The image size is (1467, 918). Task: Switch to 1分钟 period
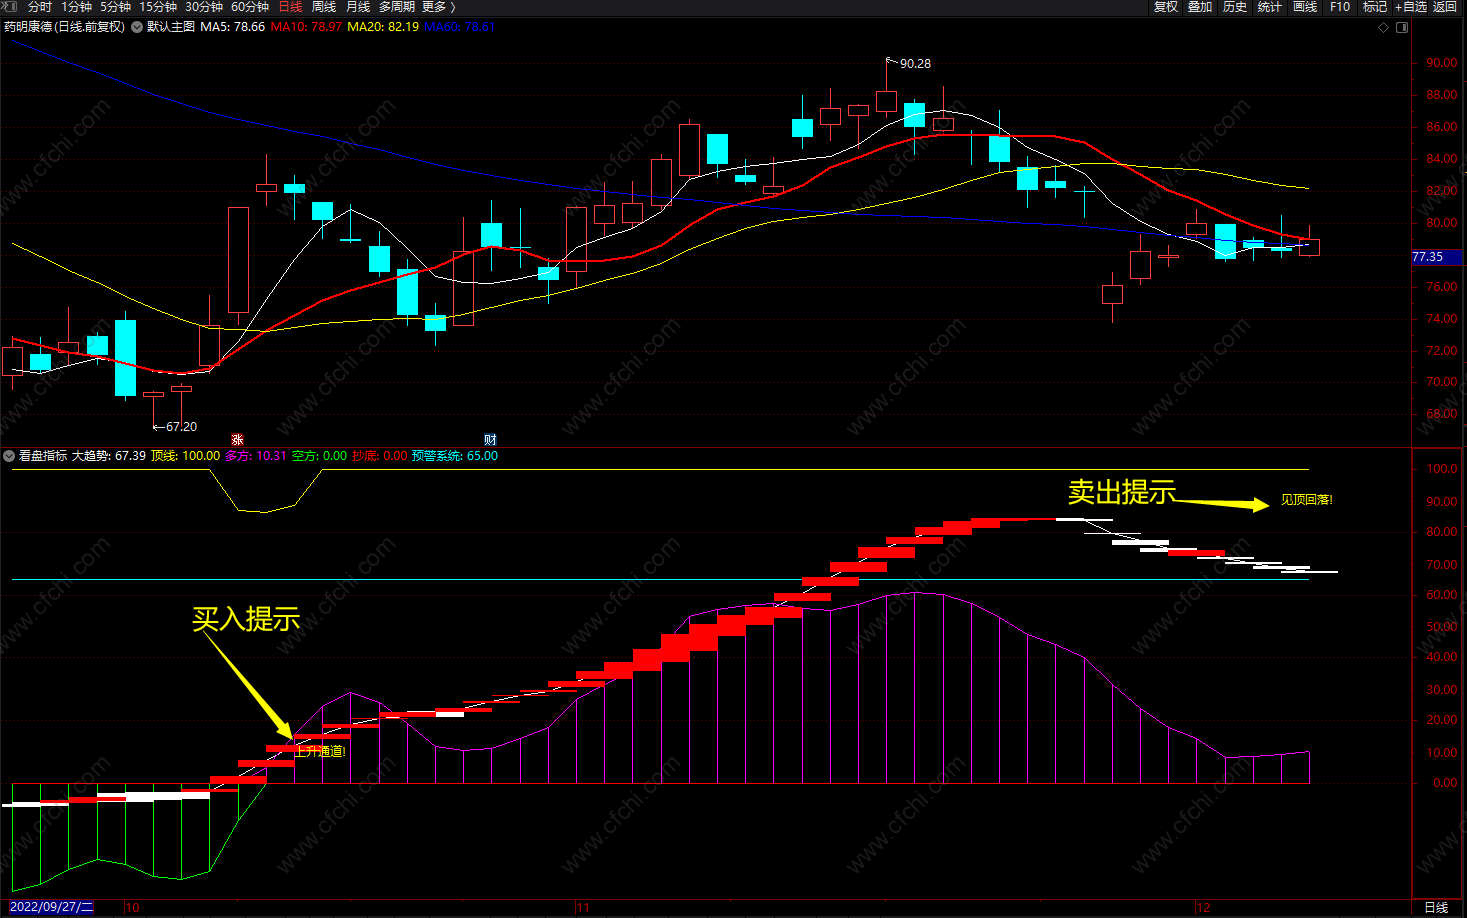(77, 7)
